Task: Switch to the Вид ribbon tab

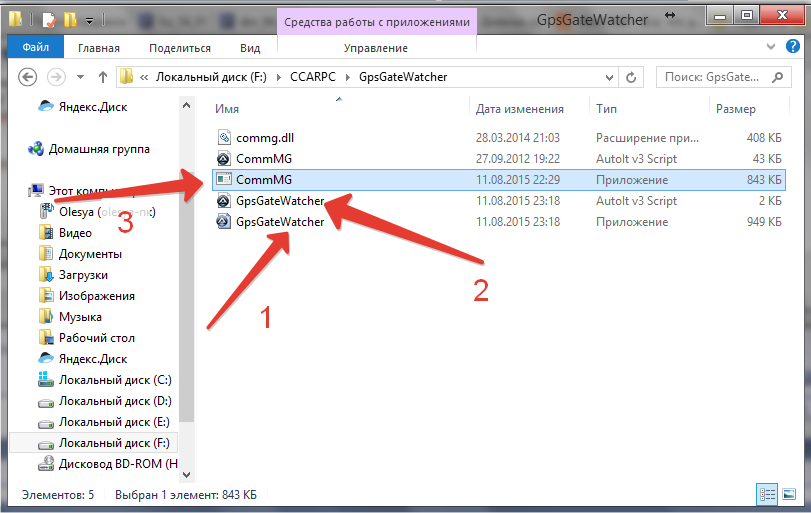Action: coord(250,48)
